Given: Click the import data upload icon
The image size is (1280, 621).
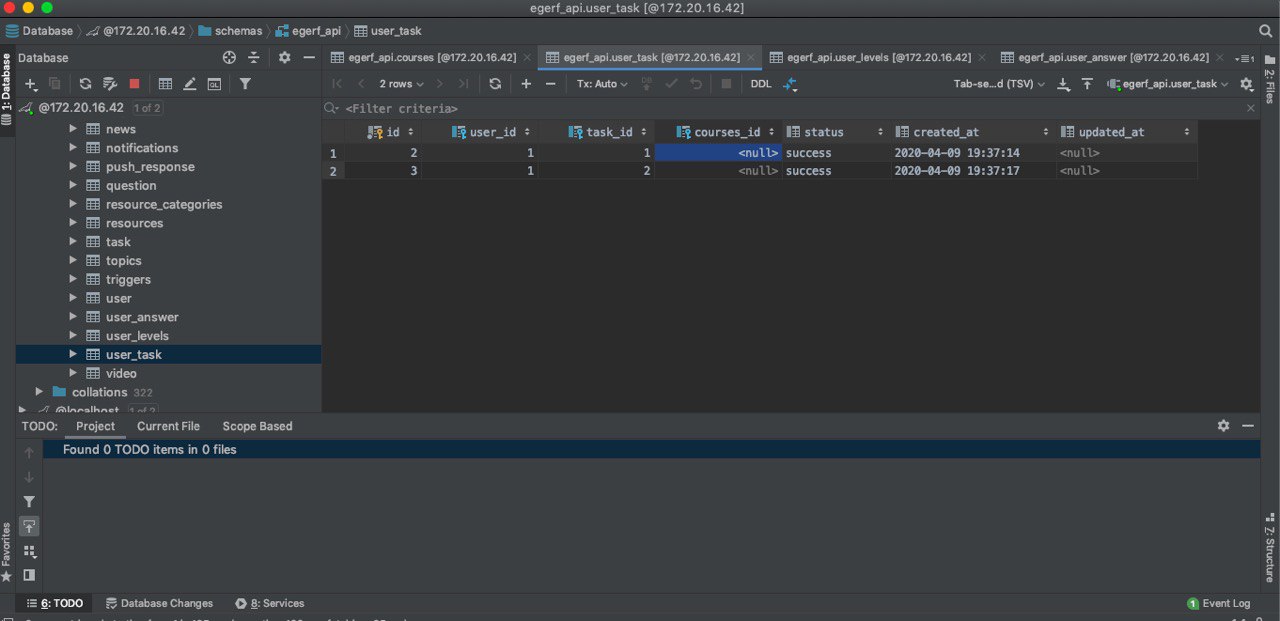Looking at the screenshot, I should coord(1087,84).
